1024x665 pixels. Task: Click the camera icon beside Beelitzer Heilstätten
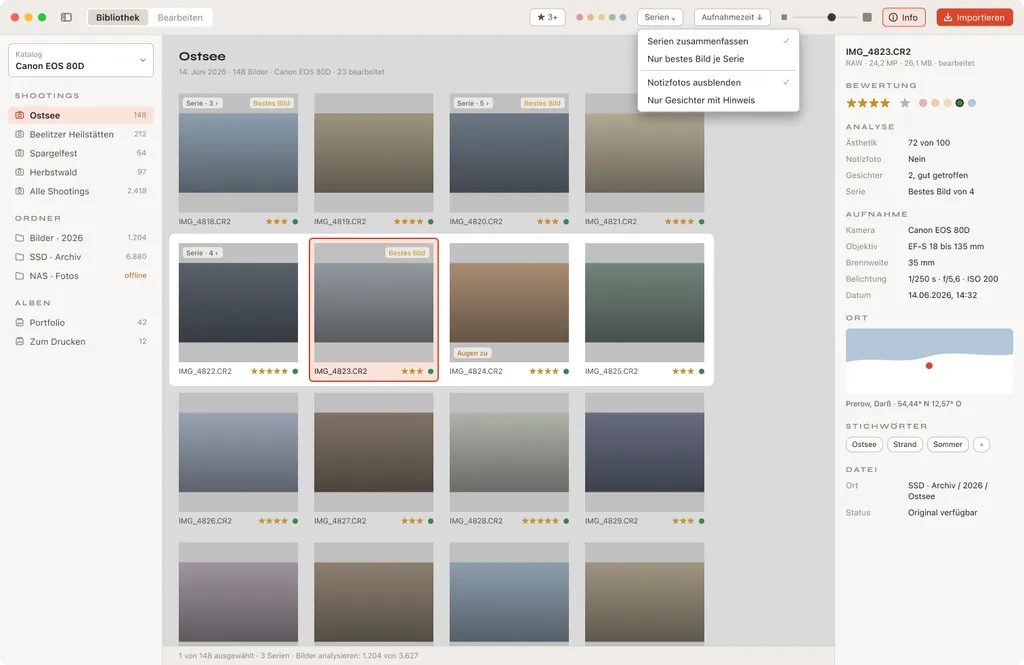(x=20, y=134)
